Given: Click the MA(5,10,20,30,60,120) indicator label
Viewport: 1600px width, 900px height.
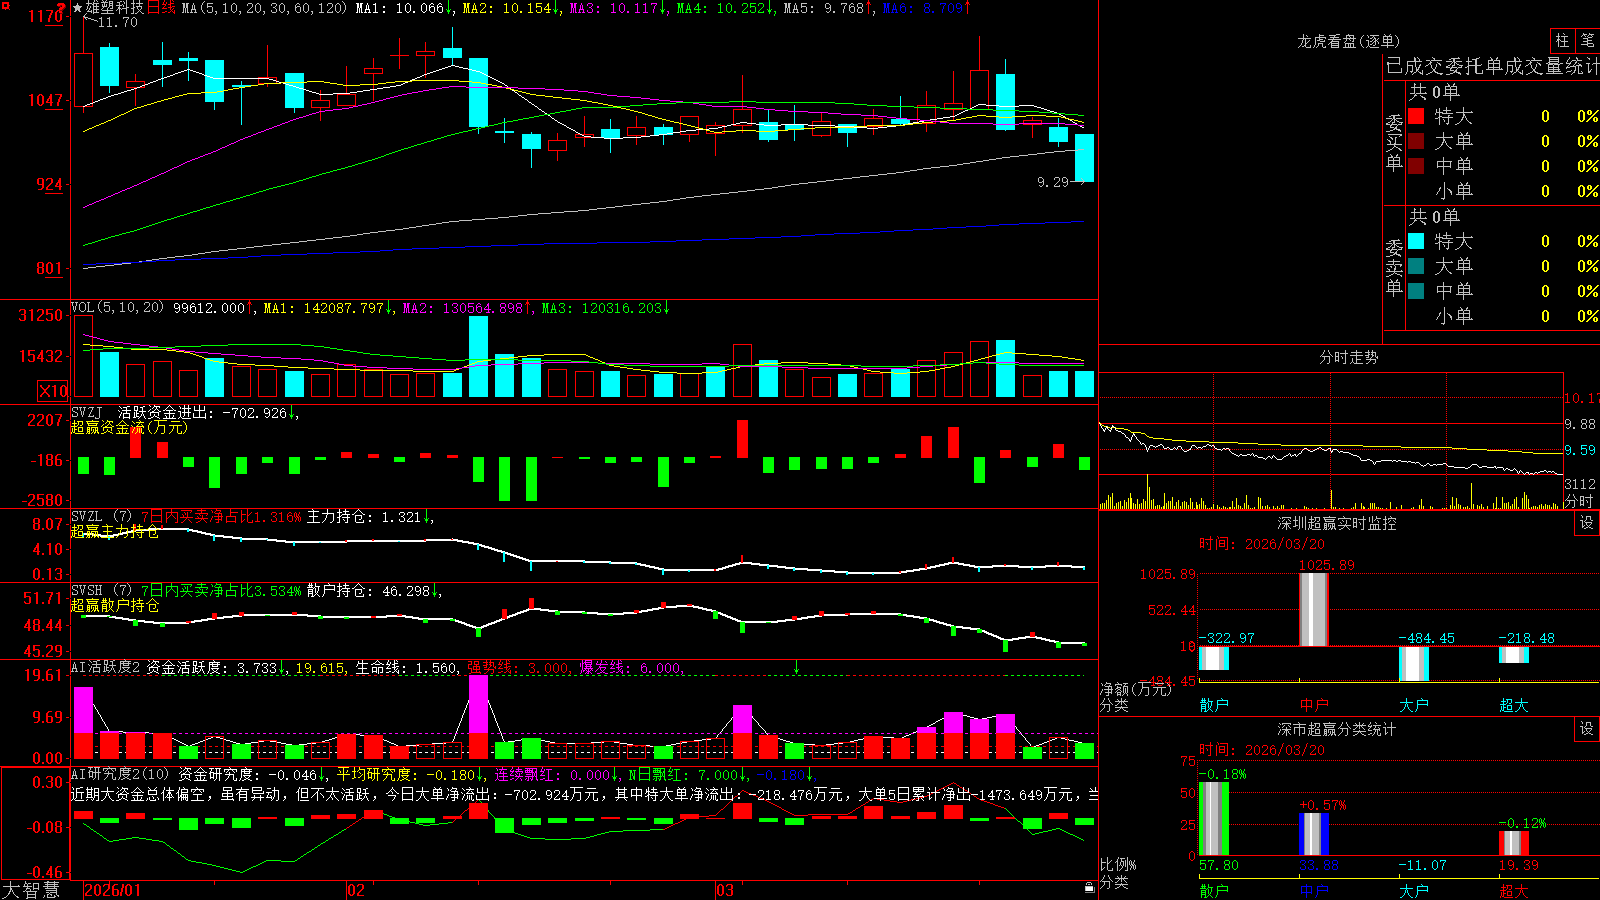Looking at the screenshot, I should [x=265, y=8].
